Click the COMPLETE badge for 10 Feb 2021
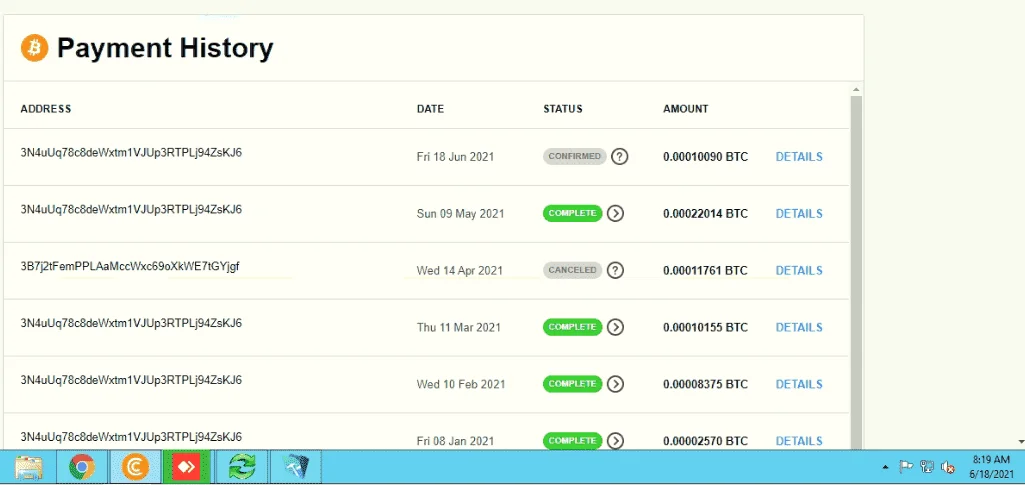Viewport: 1025px width, 485px height. click(x=572, y=384)
